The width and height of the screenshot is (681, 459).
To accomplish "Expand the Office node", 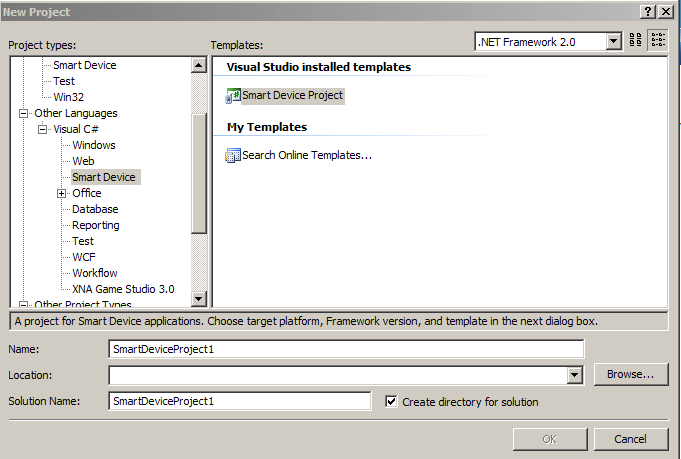I will [62, 194].
